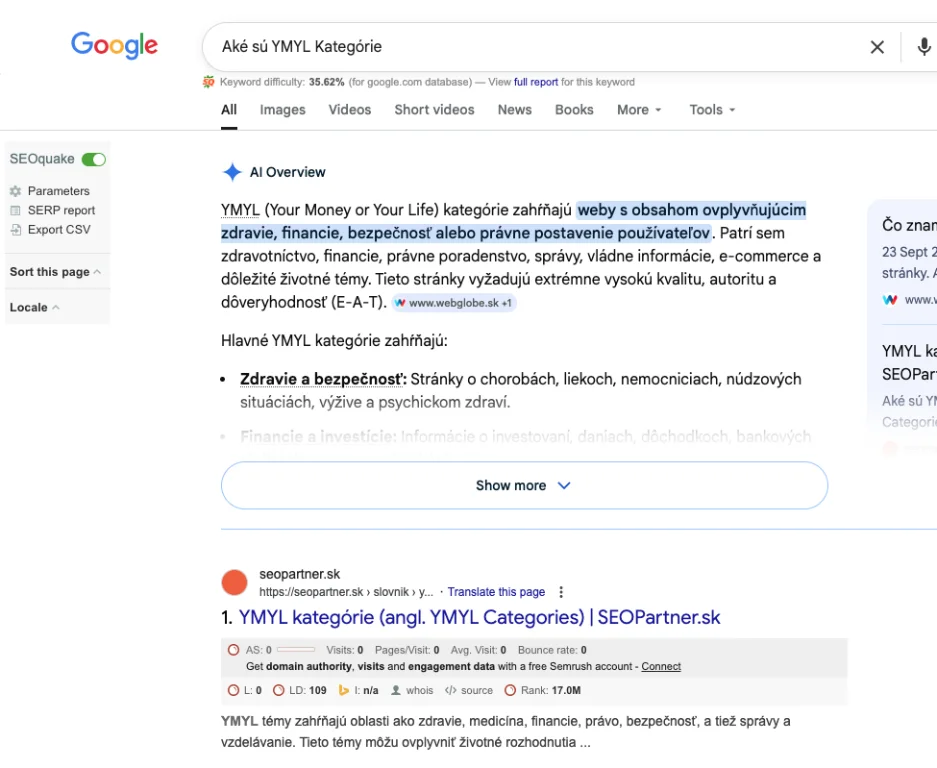Open the three-dot menu beside seopartner.sk result

point(561,592)
